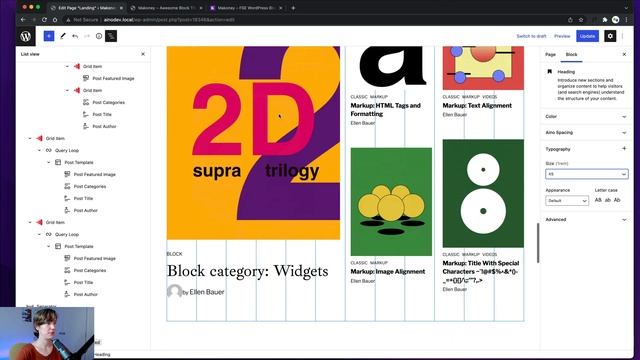Click the browser address bar URL

tap(169, 20)
